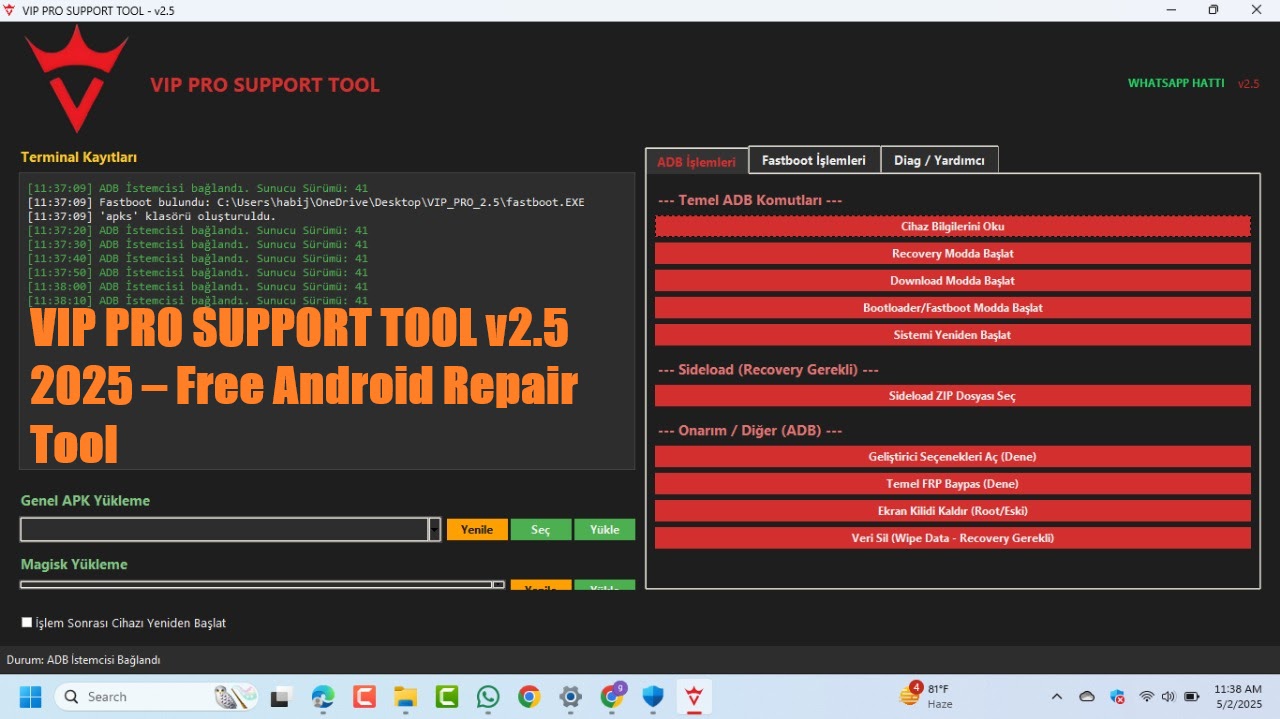The width and height of the screenshot is (1280, 719).
Task: Click Ekran Kilidi Kaldır (Root/Eski) button
Action: coord(953,510)
